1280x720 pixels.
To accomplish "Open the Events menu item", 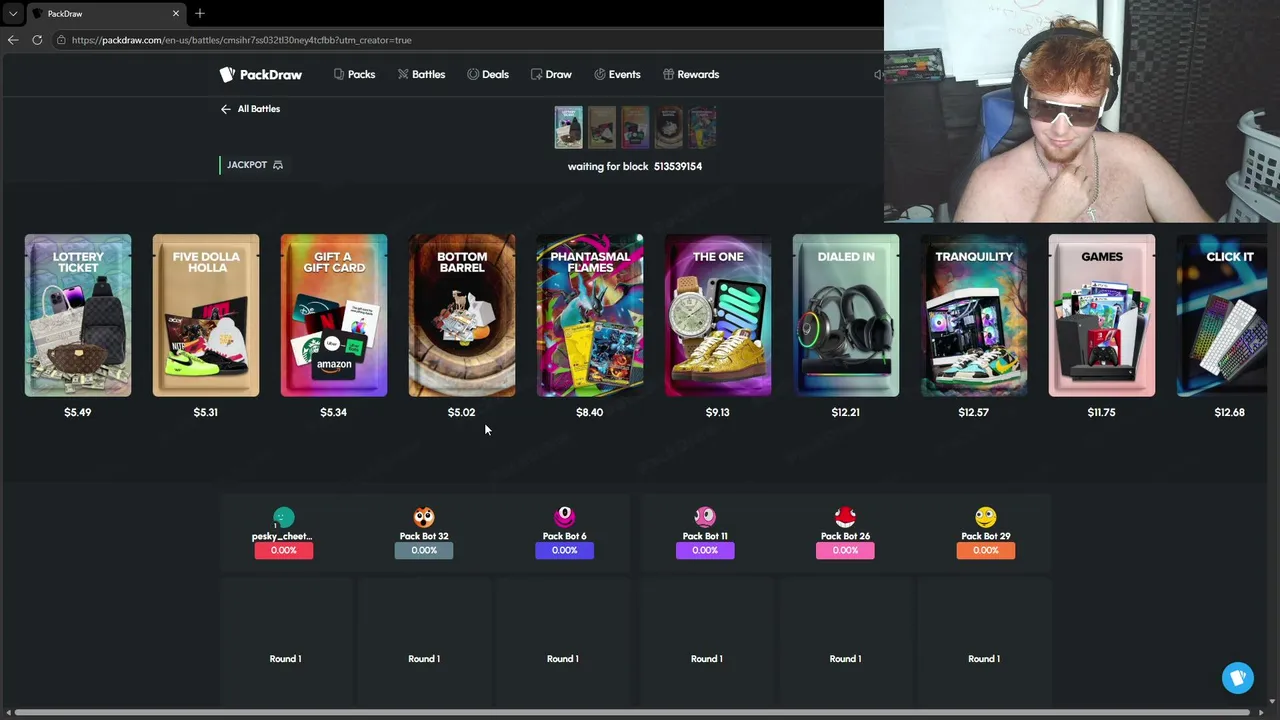I will [x=617, y=74].
